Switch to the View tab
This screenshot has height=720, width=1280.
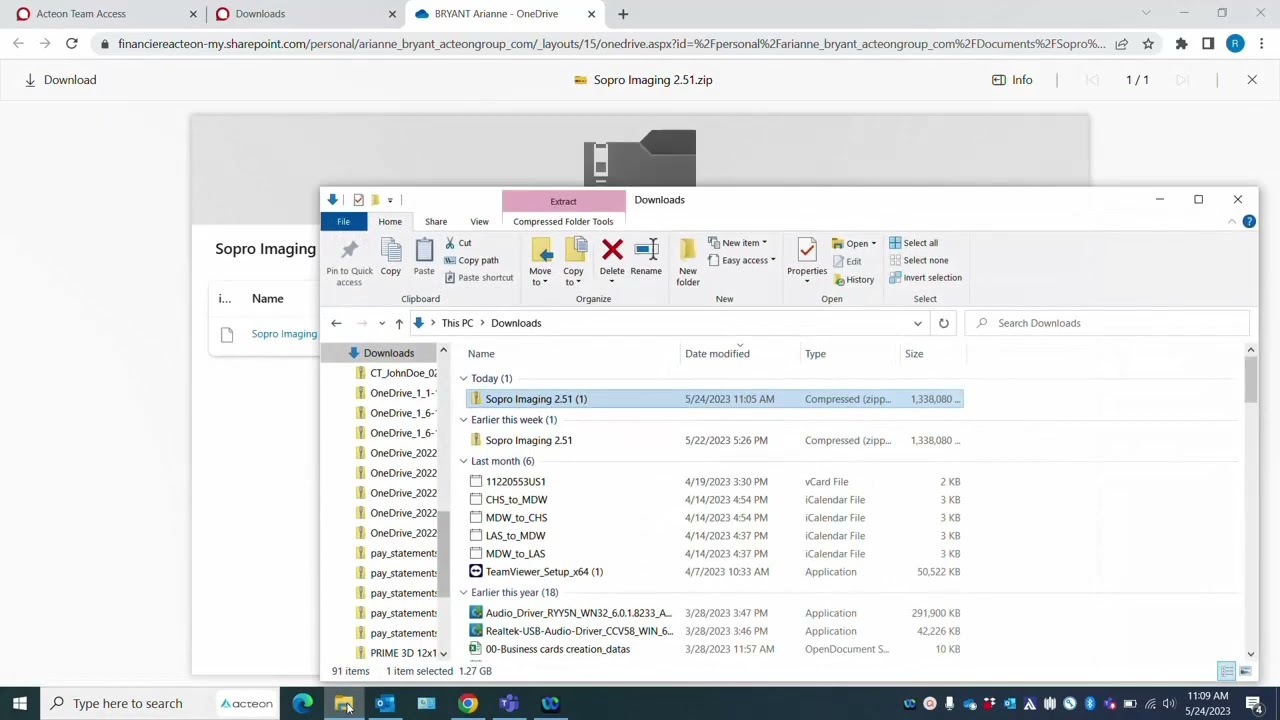(x=479, y=222)
